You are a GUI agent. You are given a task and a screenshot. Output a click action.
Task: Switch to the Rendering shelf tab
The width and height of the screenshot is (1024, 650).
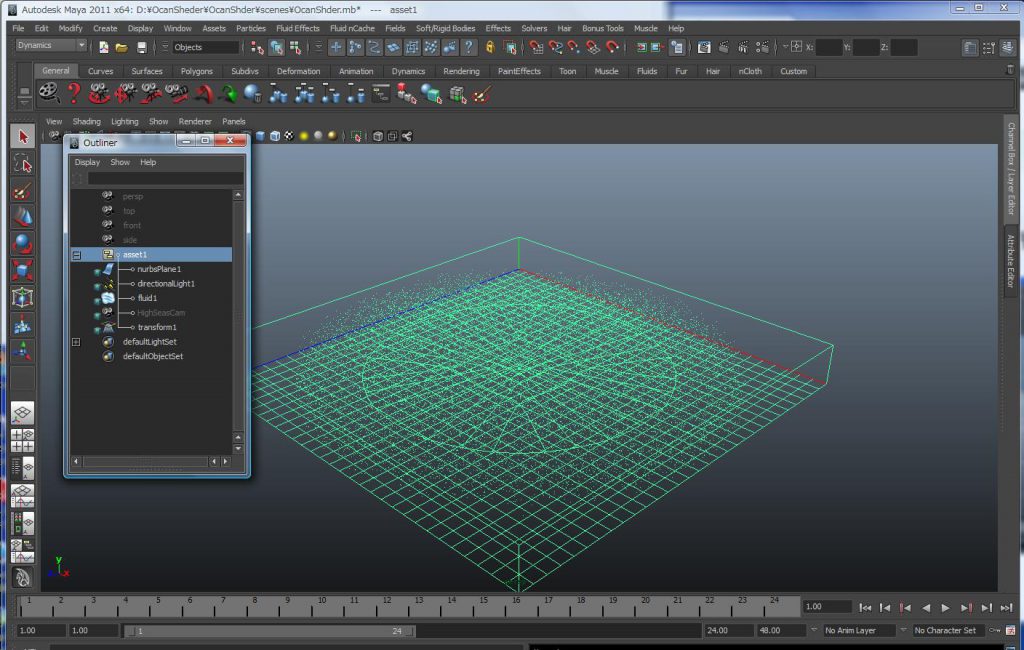click(x=461, y=71)
